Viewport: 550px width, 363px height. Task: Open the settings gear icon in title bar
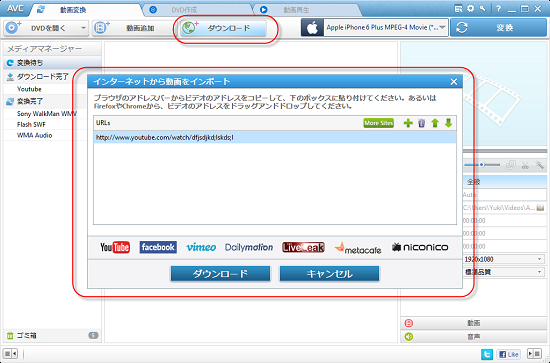tap(470, 9)
